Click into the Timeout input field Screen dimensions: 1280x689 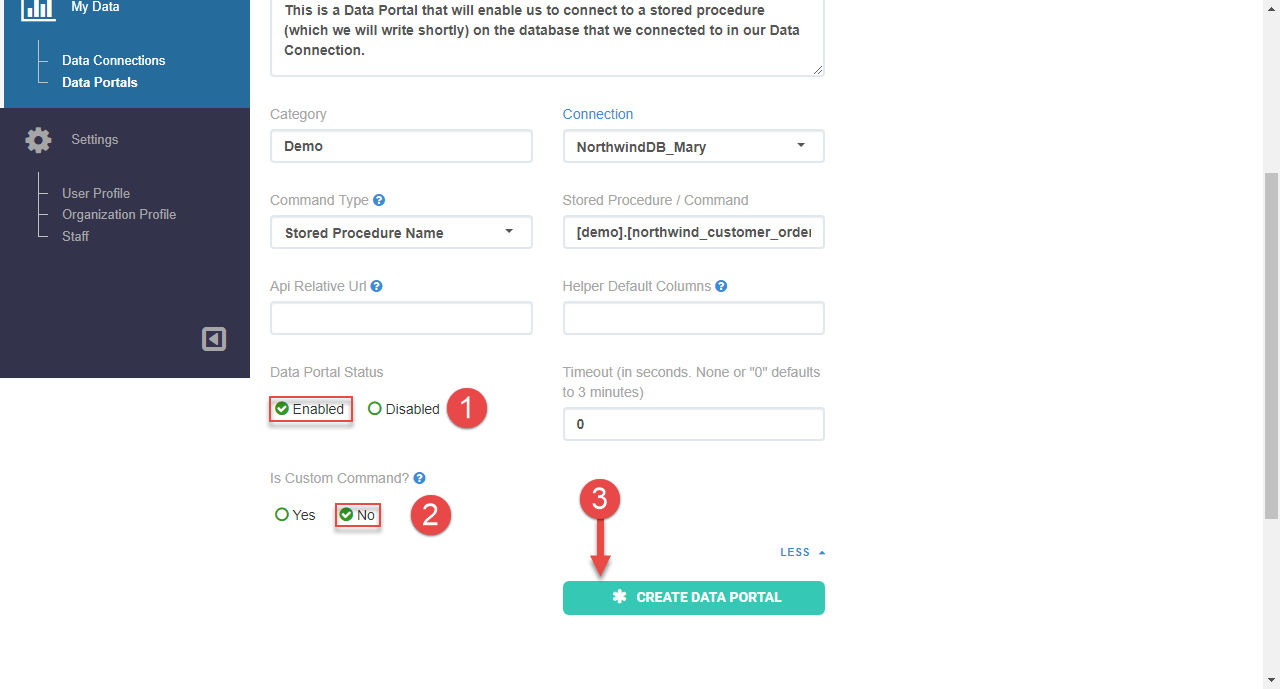[x=694, y=424]
